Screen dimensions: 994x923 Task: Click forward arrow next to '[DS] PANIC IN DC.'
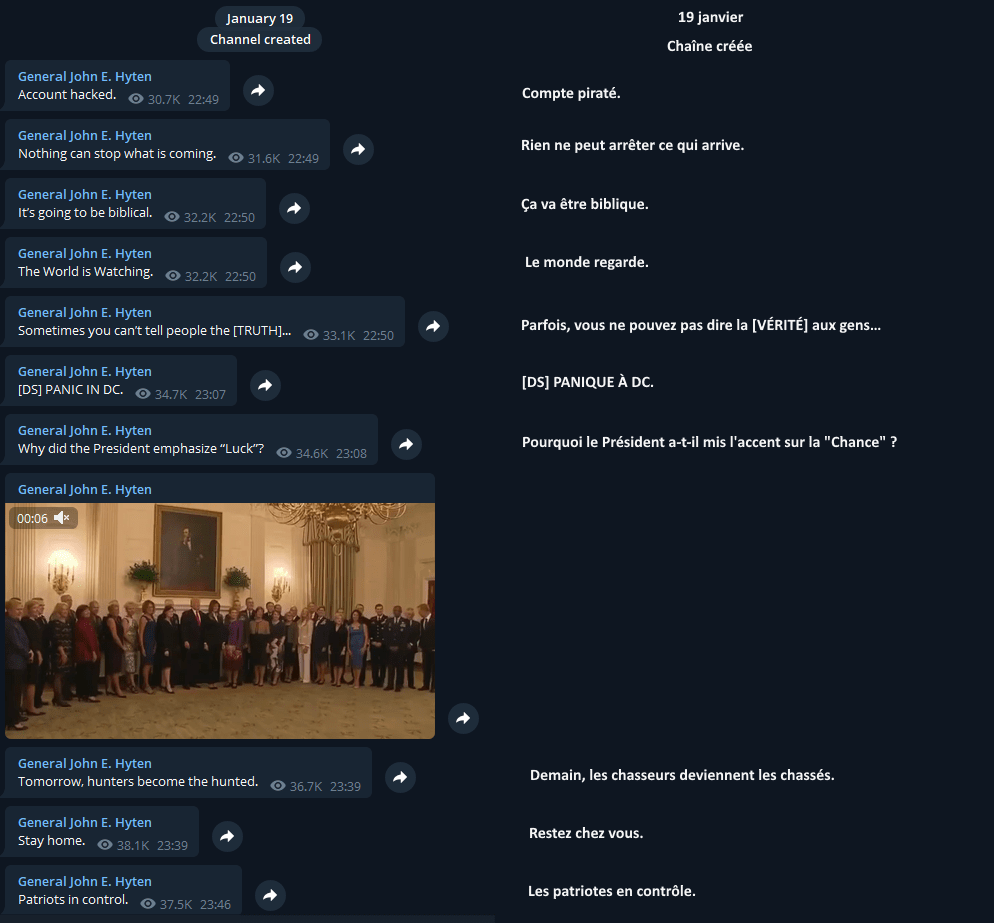[266, 385]
